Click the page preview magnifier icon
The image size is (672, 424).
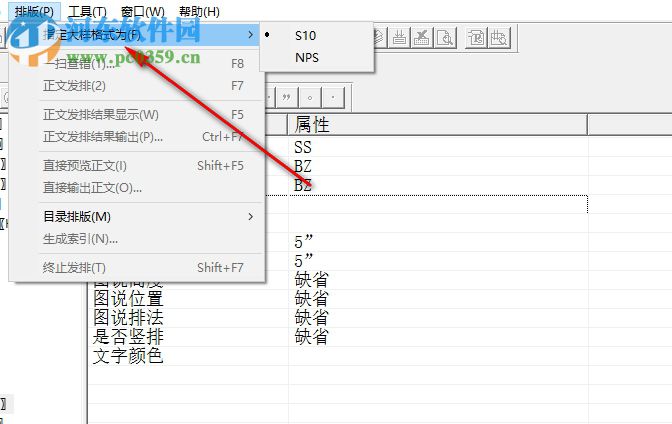[445, 38]
